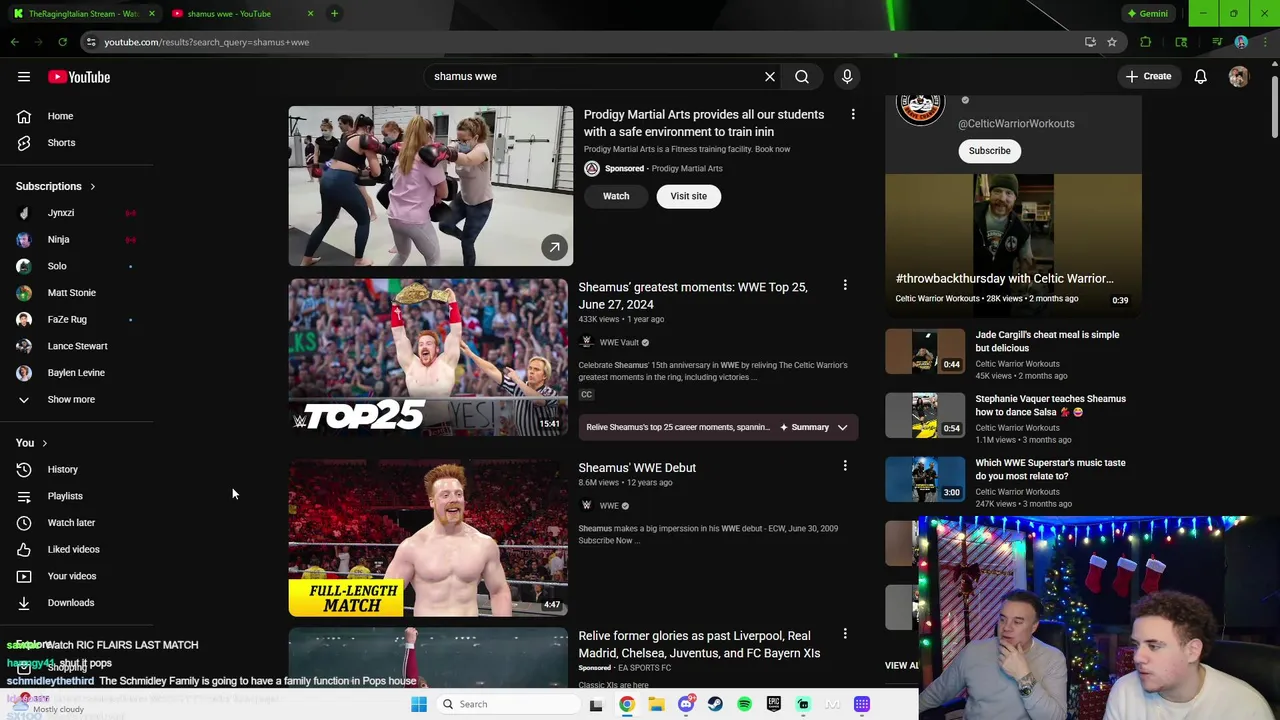Expand the You section chevron

44,443
